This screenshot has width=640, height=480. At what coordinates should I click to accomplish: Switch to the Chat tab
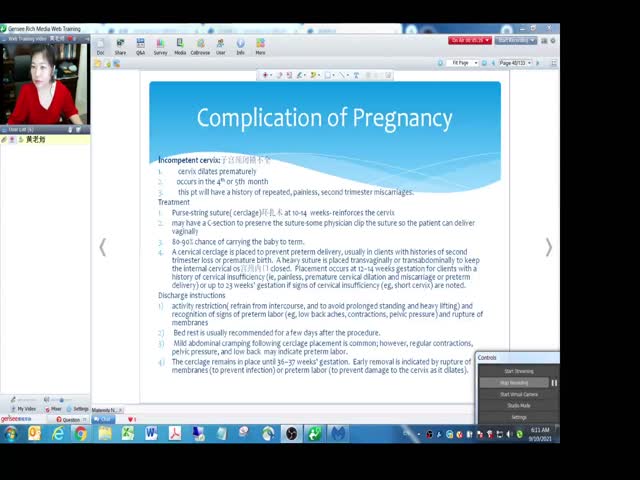103,419
